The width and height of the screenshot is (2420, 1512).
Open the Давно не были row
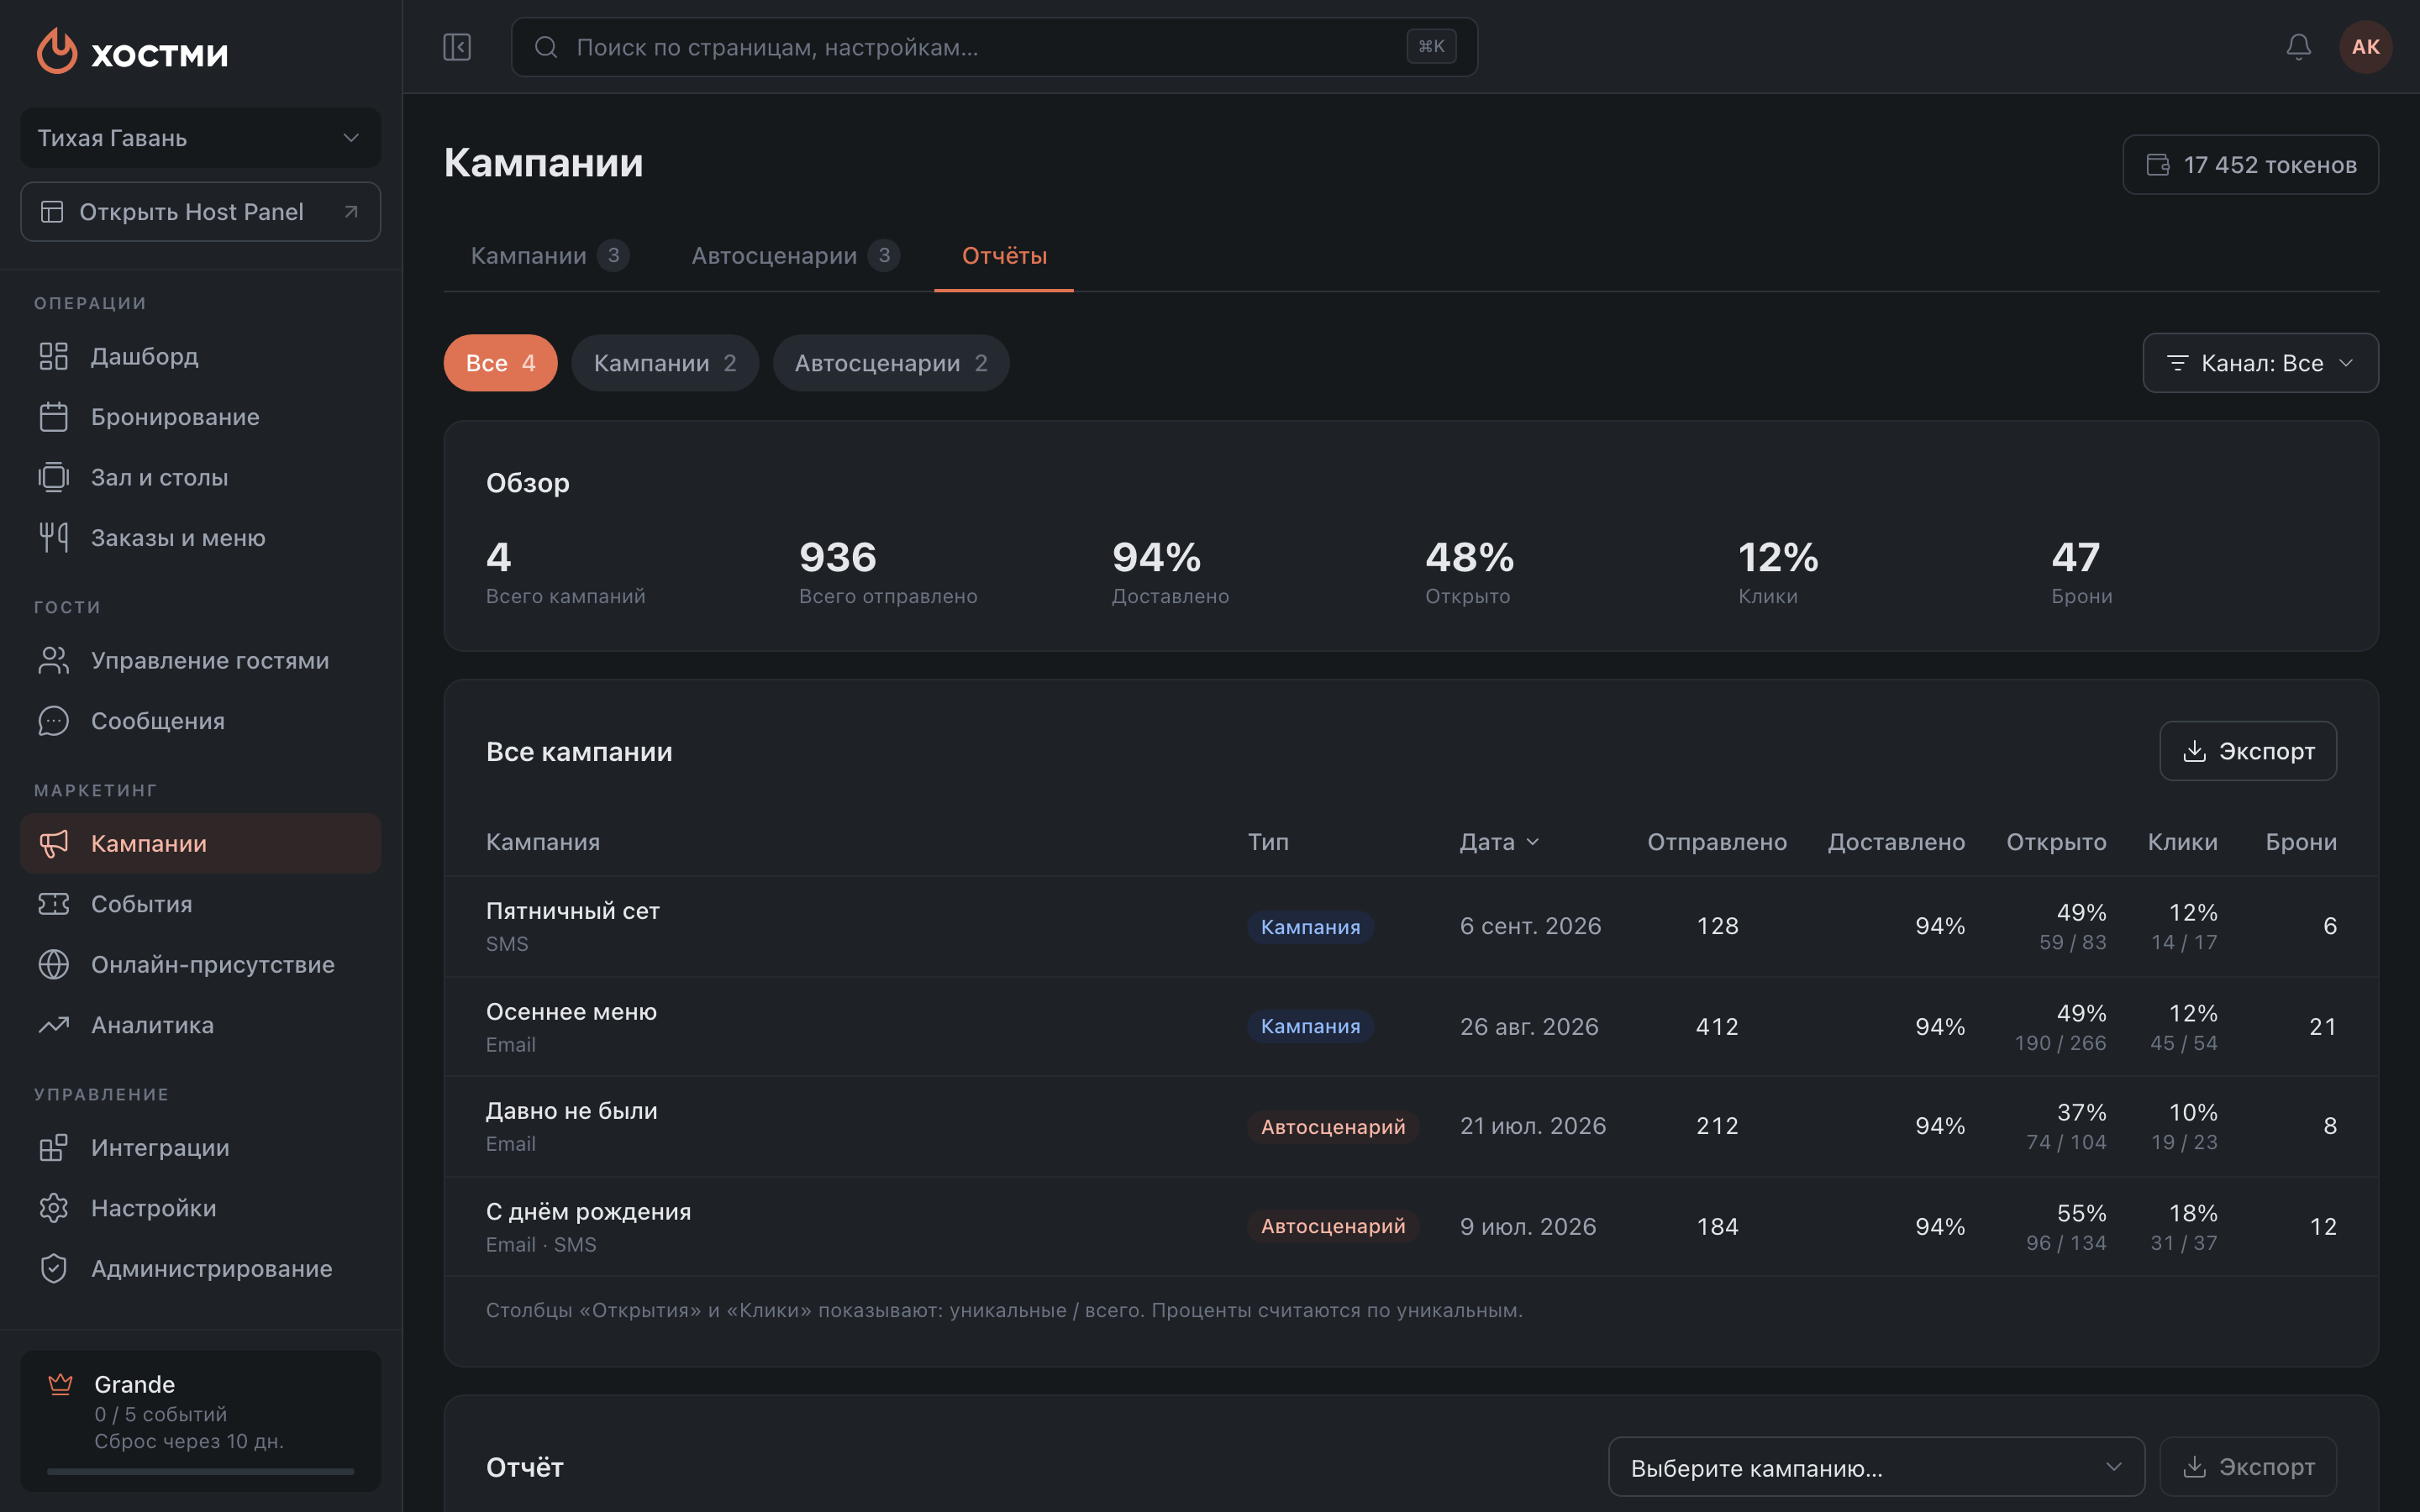click(x=1411, y=1126)
